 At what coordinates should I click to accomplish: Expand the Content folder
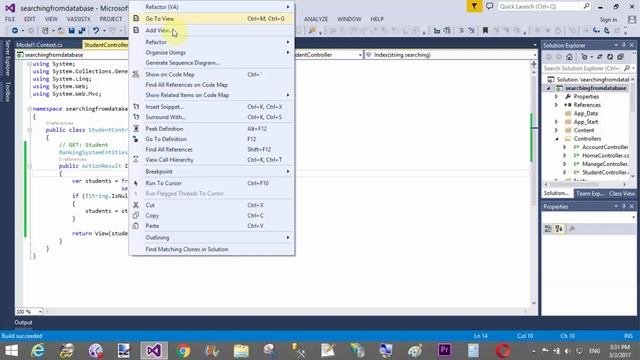(556, 130)
